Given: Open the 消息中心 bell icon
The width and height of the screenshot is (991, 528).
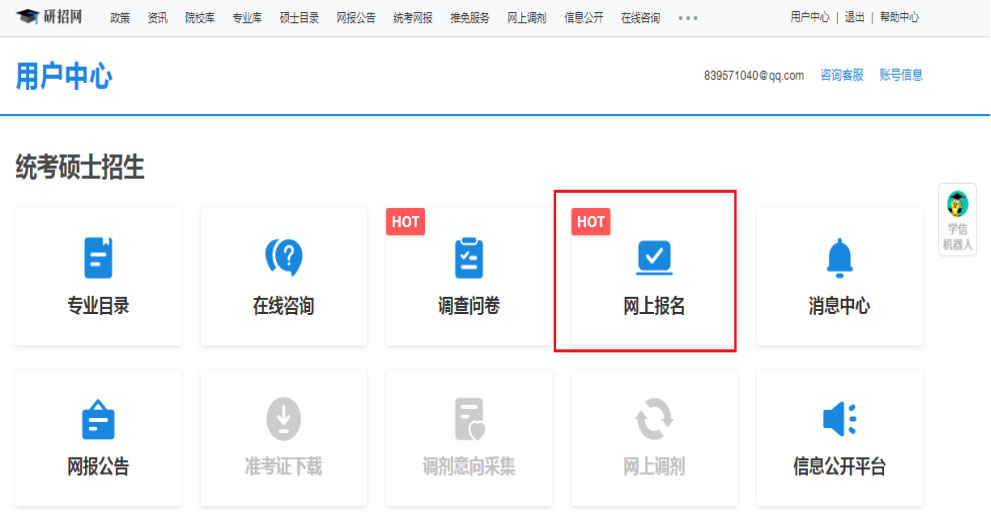Looking at the screenshot, I should tap(839, 258).
